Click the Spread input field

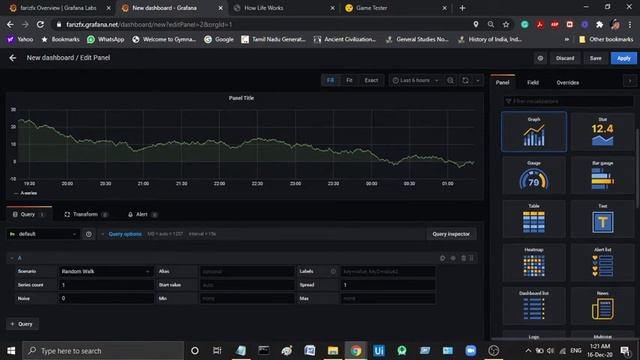pyautogui.click(x=388, y=285)
